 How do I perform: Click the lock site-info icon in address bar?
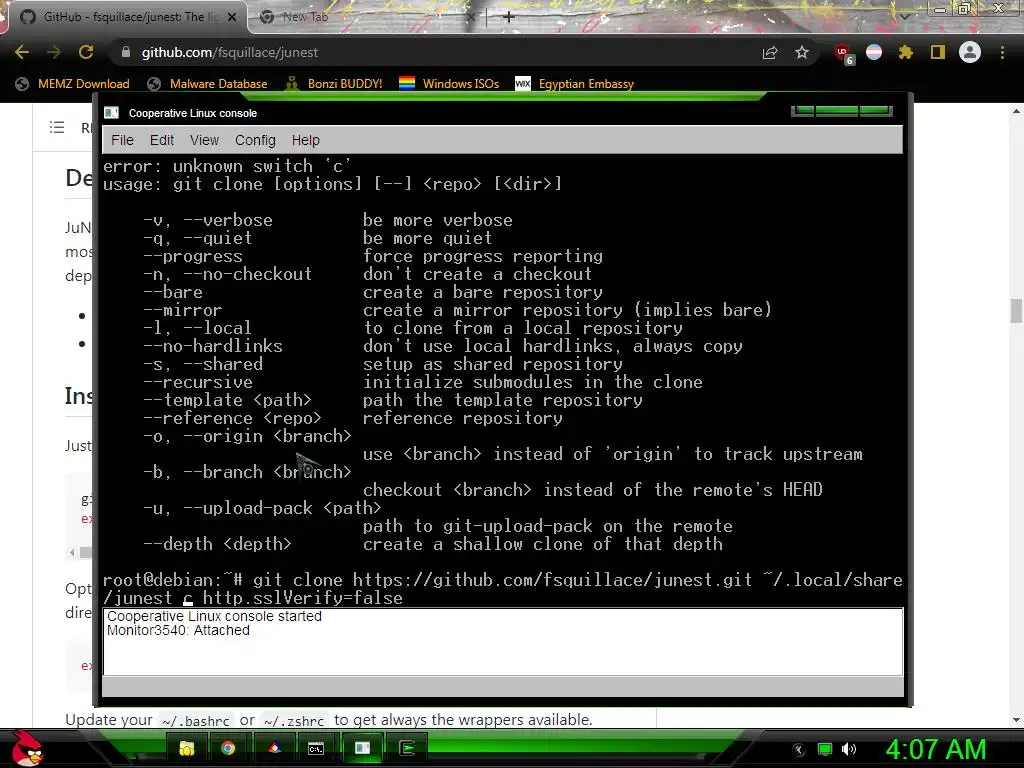click(x=125, y=52)
